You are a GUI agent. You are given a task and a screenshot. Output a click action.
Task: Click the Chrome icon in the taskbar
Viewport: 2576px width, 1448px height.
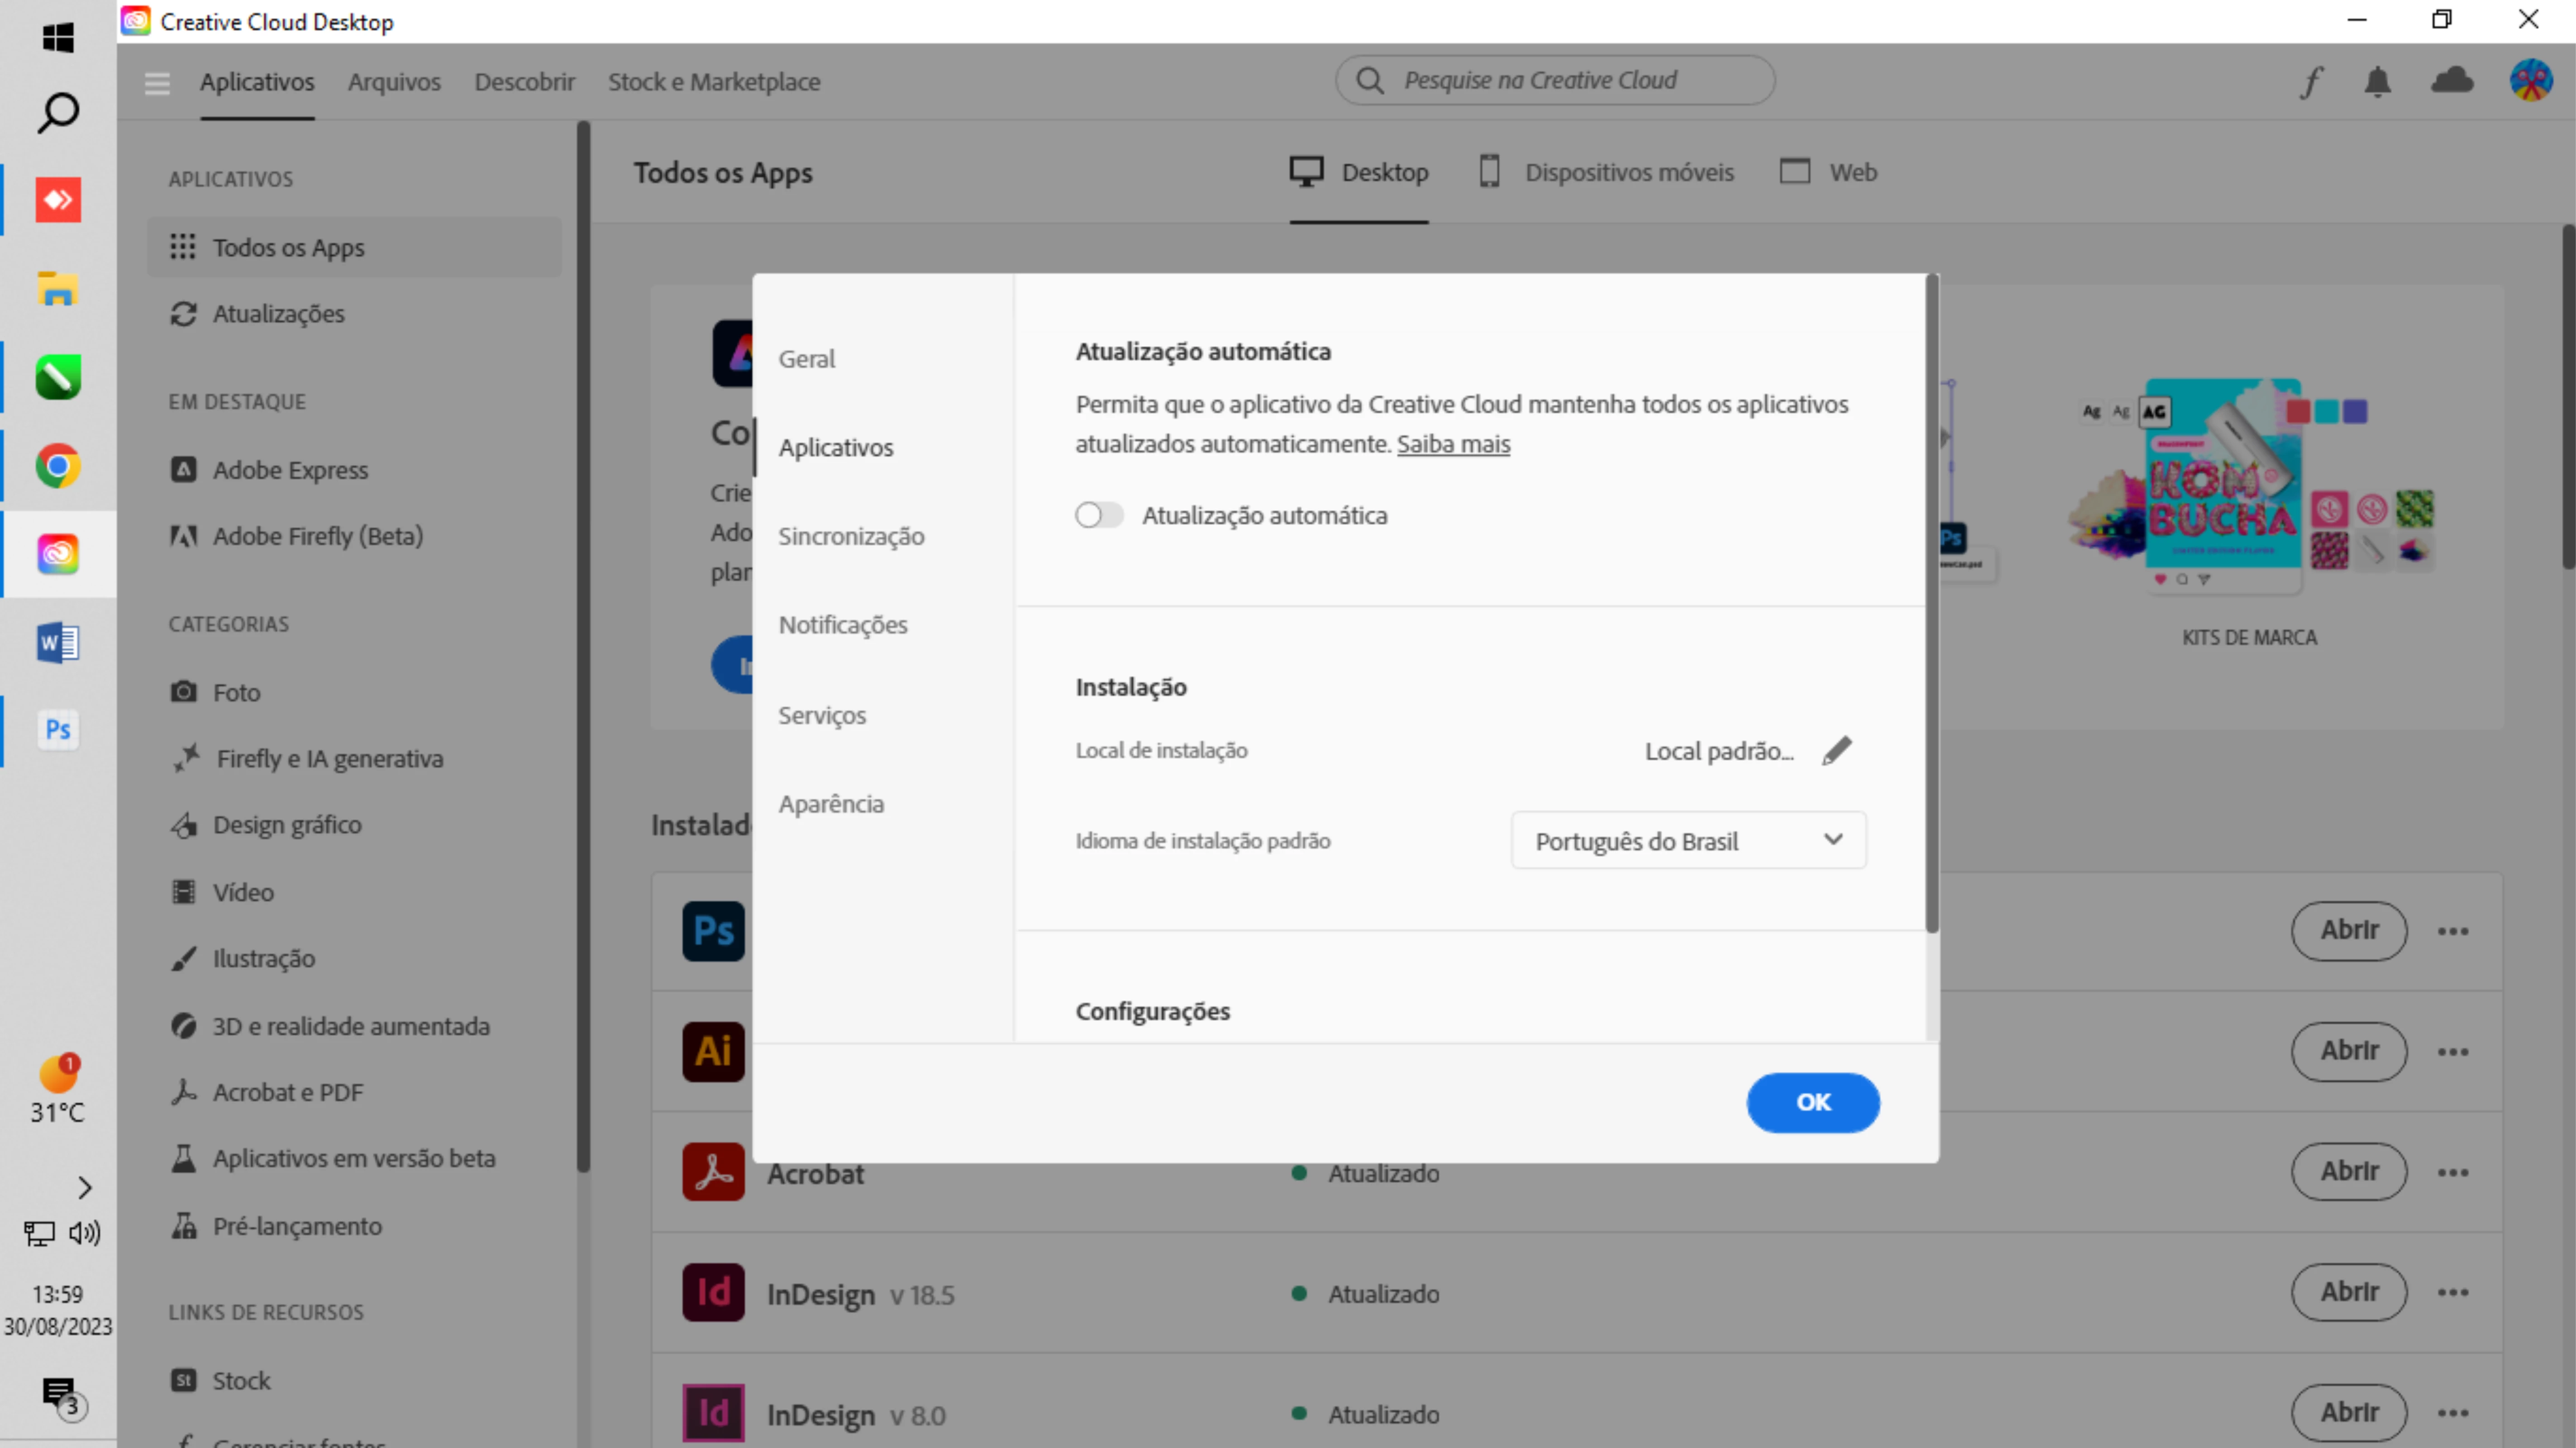58,466
